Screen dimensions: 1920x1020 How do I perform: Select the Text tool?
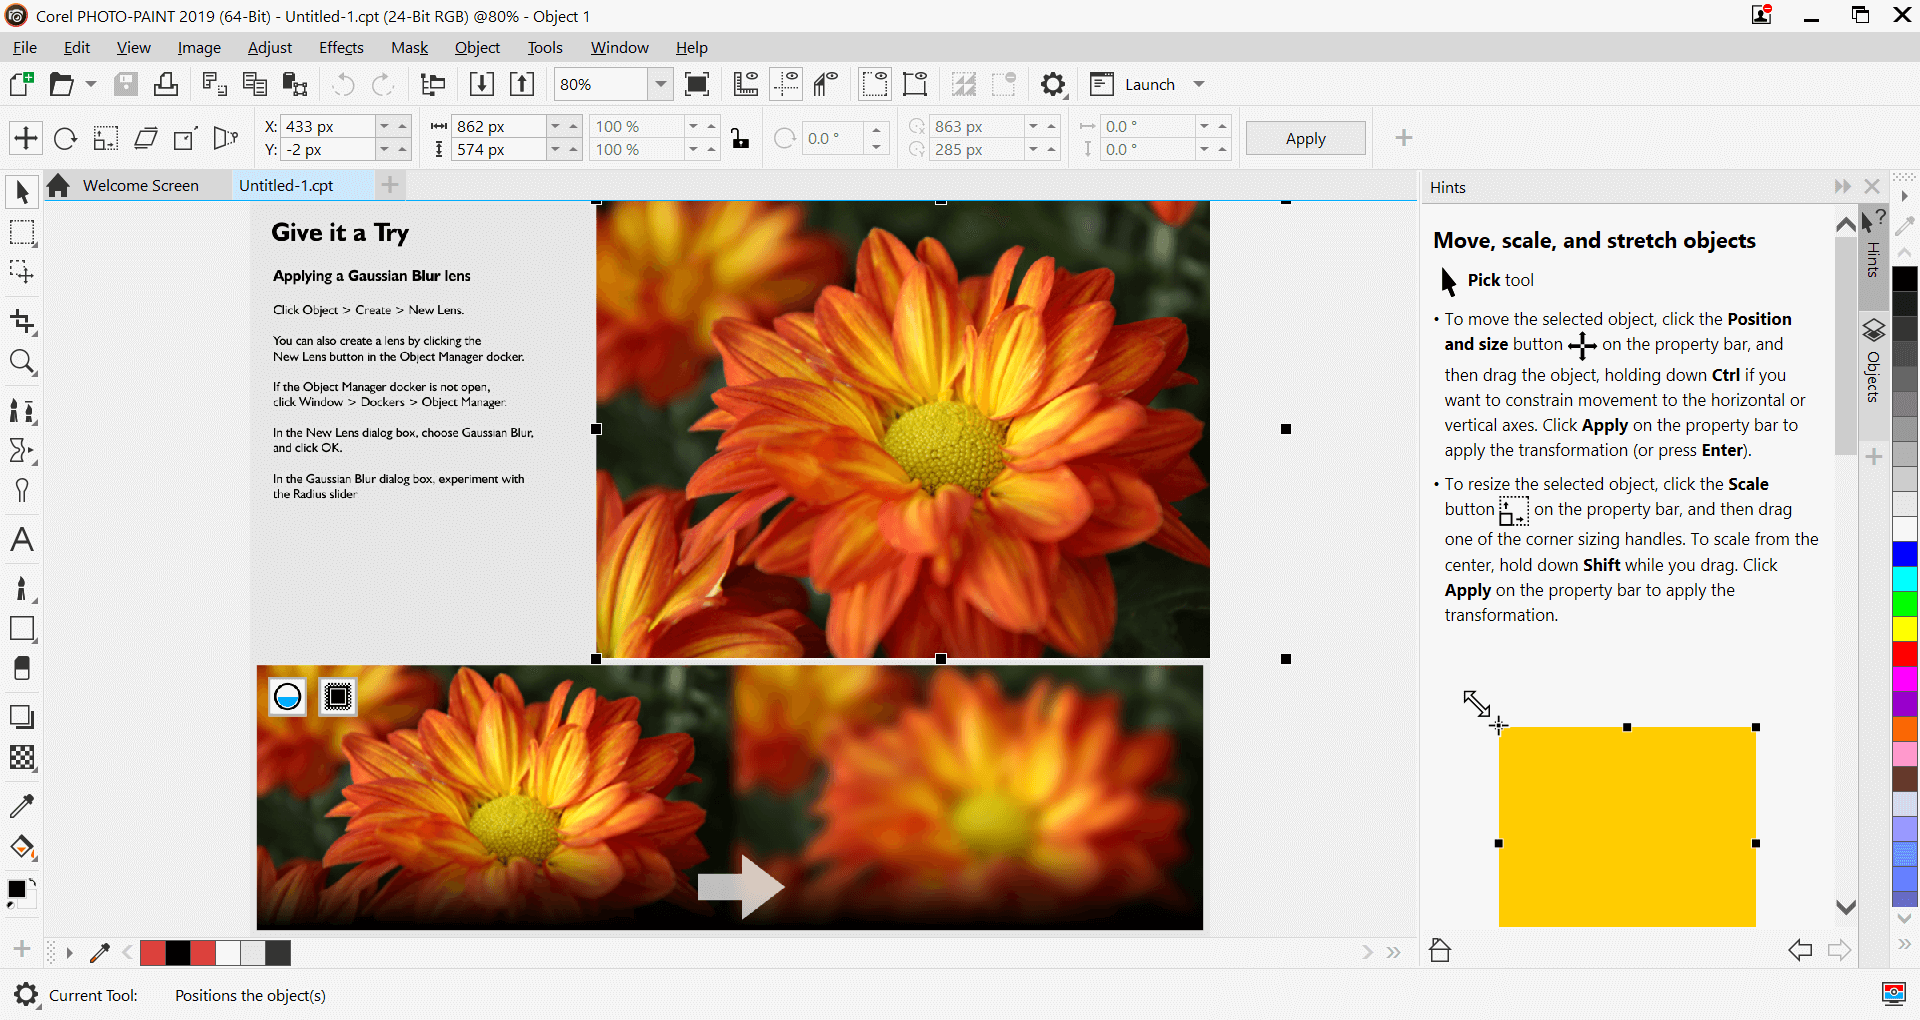(x=21, y=540)
